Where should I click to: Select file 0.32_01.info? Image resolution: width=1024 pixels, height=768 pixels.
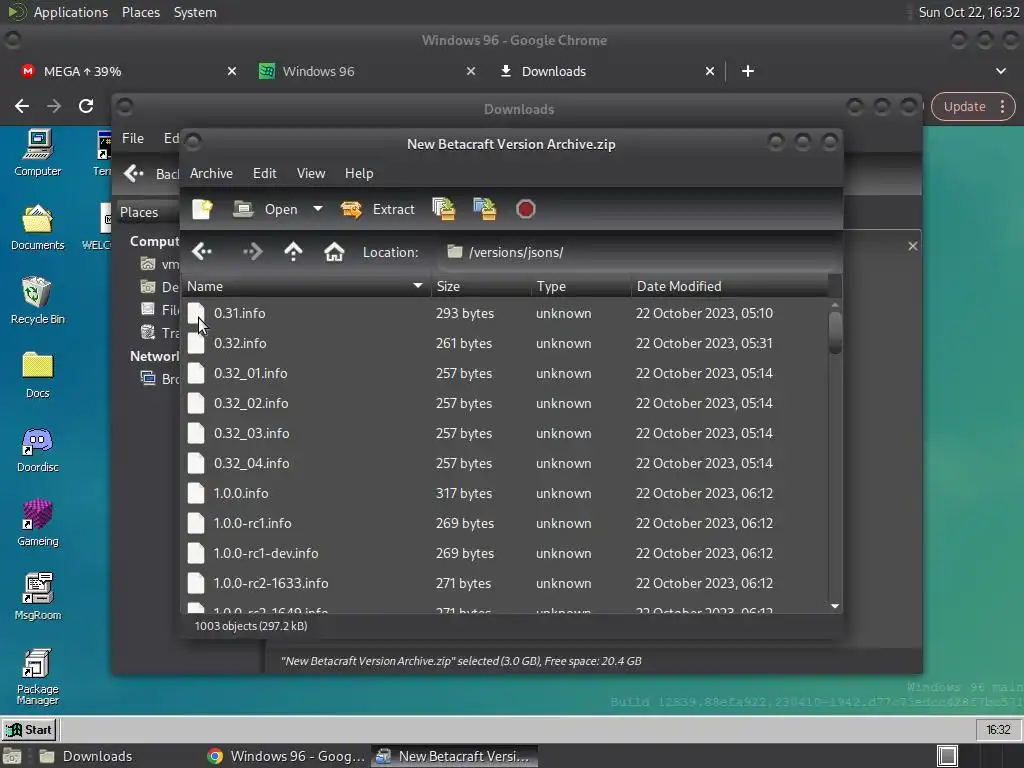tap(505, 374)
